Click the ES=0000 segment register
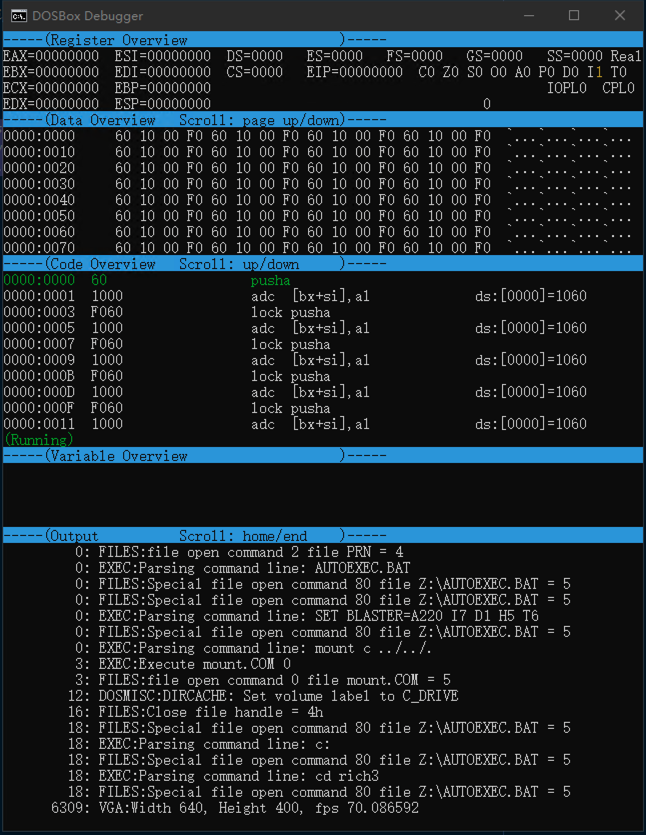 [x=334, y=56]
